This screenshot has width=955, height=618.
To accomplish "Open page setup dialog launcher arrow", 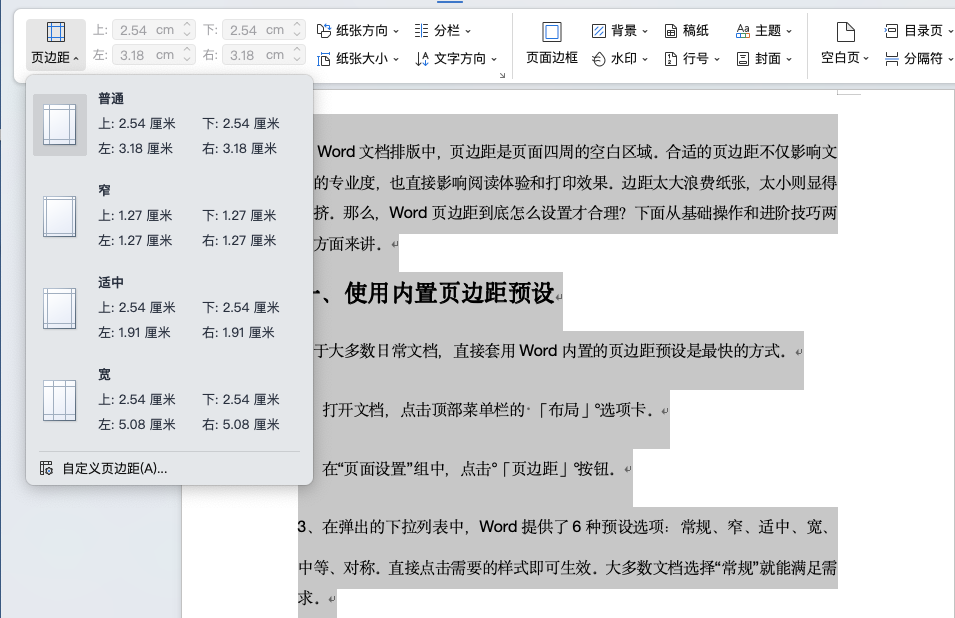I will pos(502,75).
